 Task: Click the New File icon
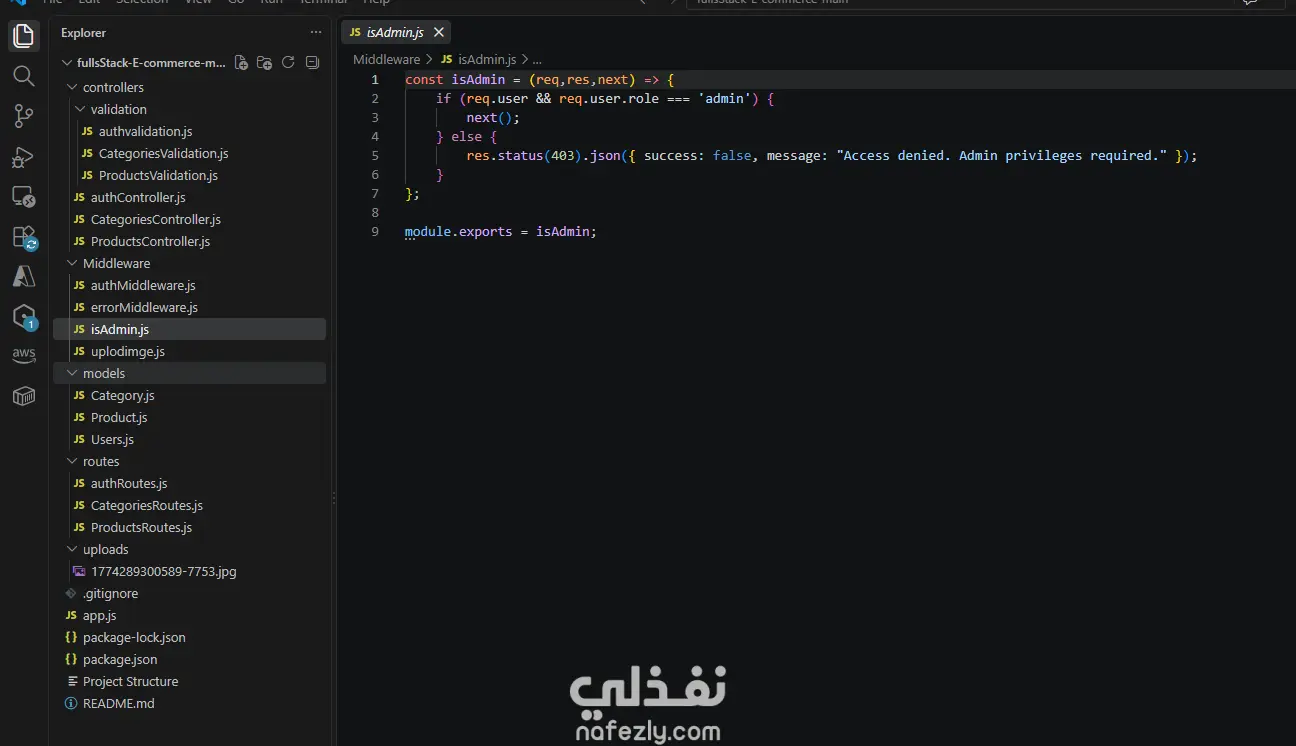(241, 63)
